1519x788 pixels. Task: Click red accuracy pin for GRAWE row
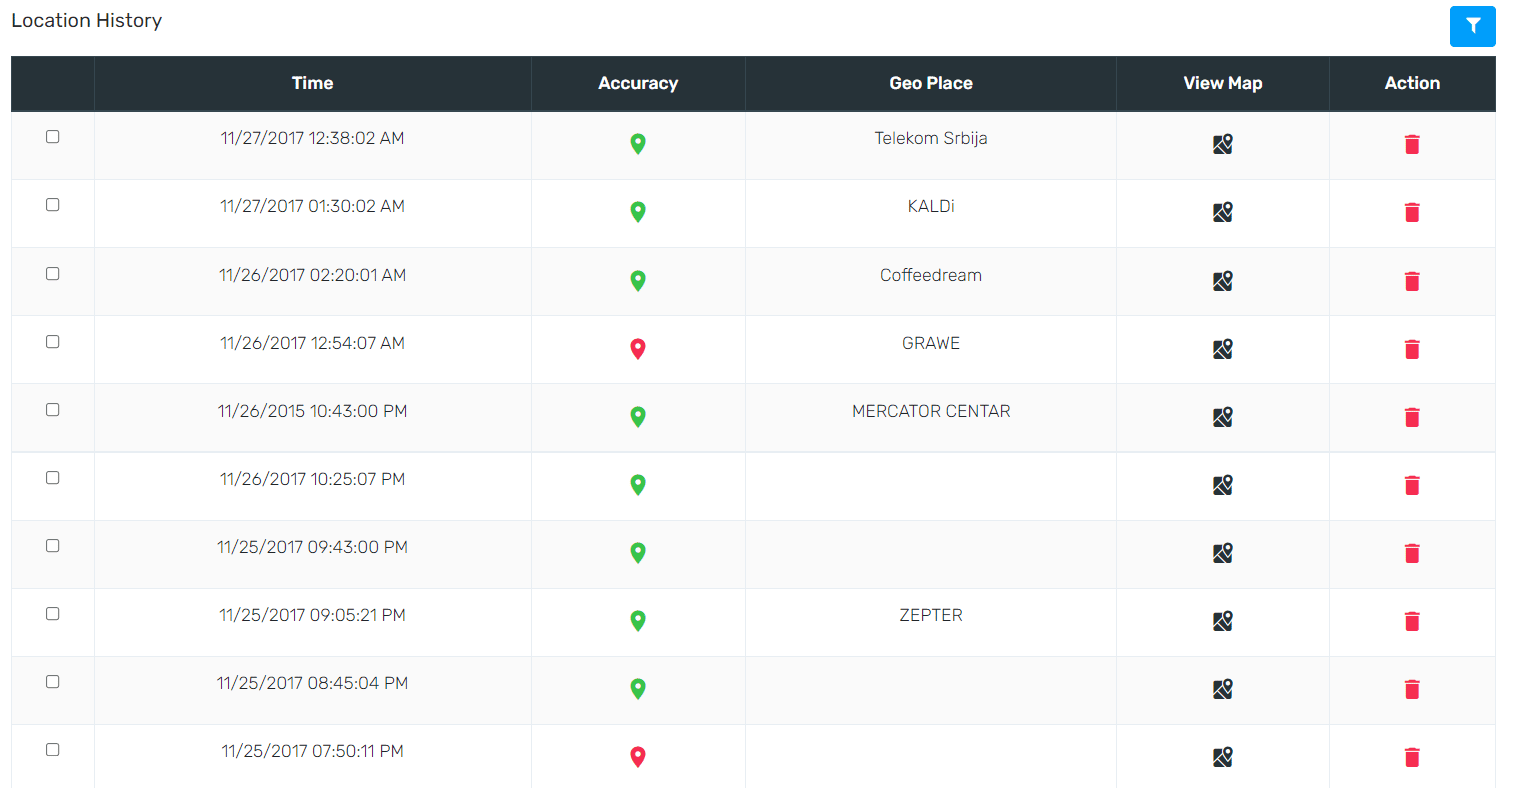point(638,349)
